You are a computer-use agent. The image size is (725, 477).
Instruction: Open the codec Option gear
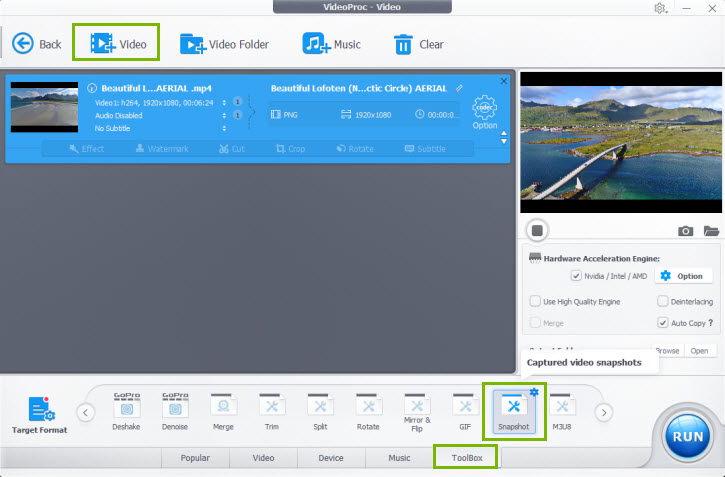coord(485,112)
